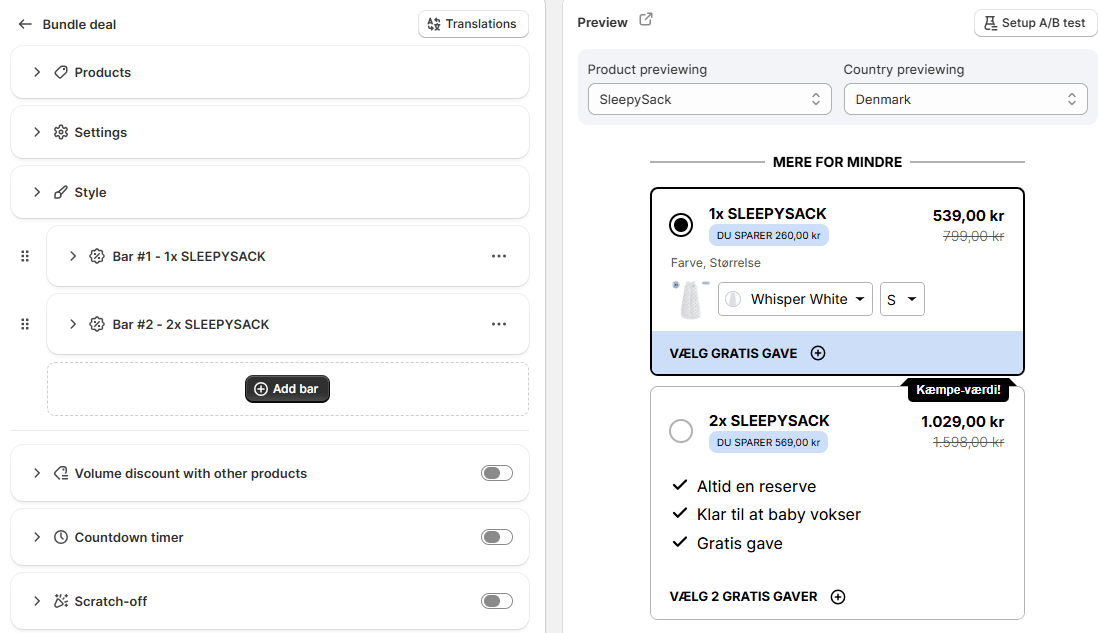Click Klar til at baby vokser bullet
1102x633 pixels.
coord(779,514)
